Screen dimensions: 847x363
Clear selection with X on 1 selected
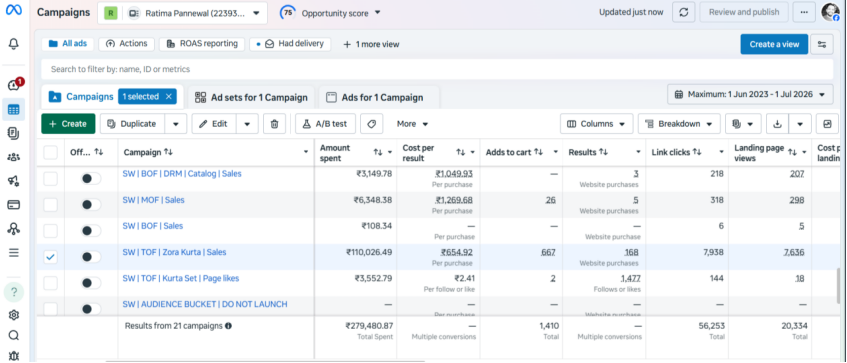pyautogui.click(x=169, y=97)
